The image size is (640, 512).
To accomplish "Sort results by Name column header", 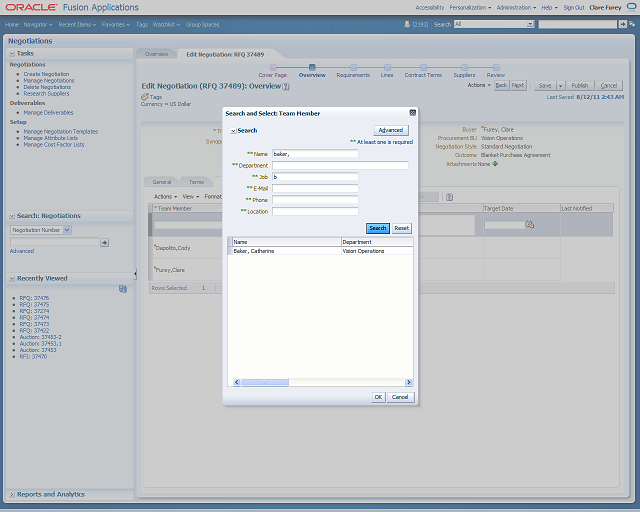I will [287, 242].
